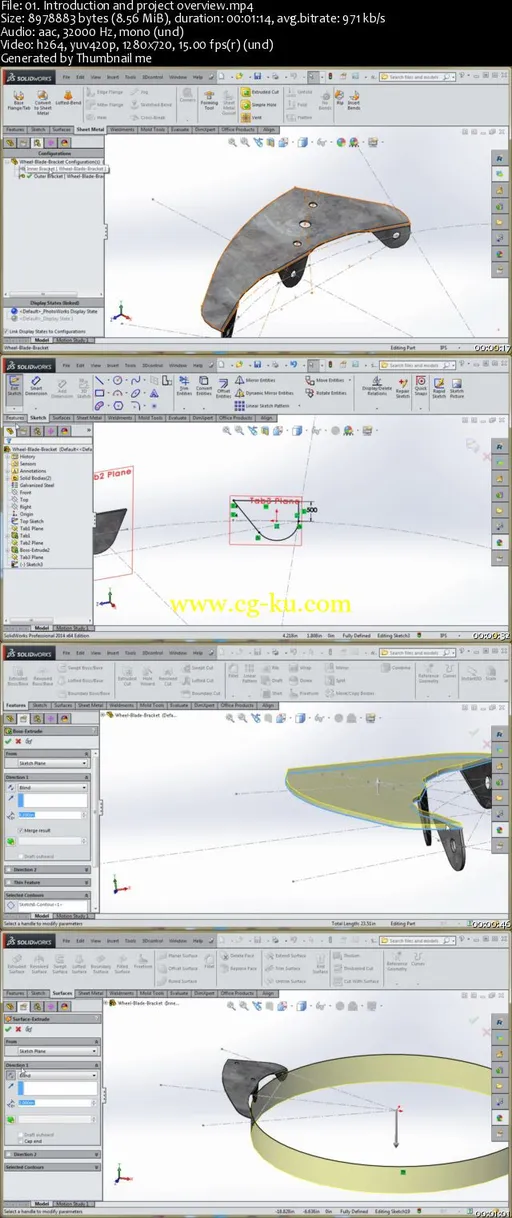The image size is (512, 1218).
Task: Click the 500 dimension in second frame sketch
Action: [311, 509]
